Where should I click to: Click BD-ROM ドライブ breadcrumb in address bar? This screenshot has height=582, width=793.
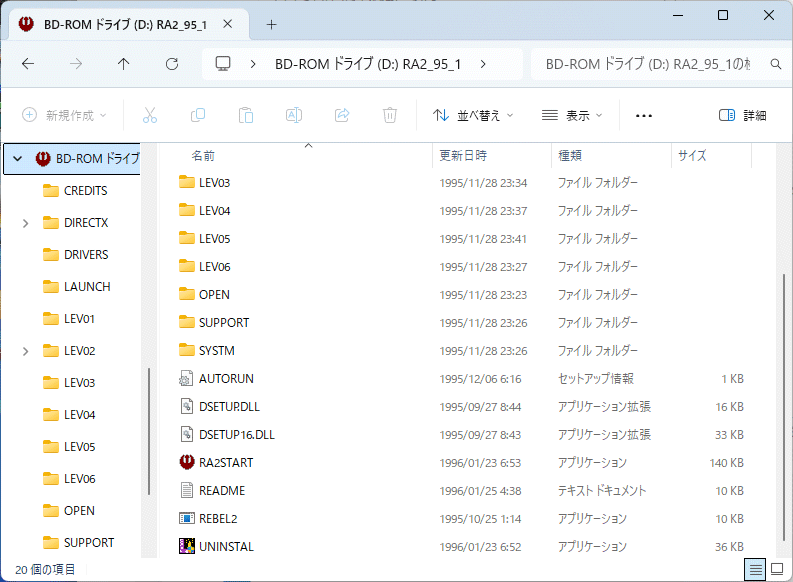[x=368, y=64]
